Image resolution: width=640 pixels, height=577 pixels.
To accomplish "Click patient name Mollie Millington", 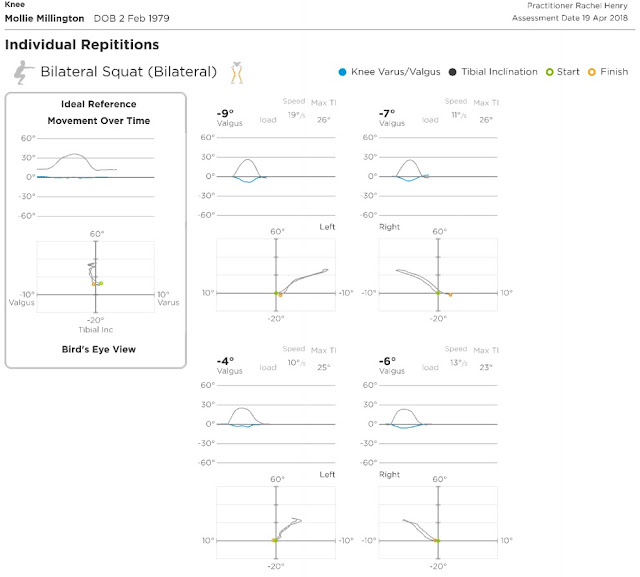I will coord(44,18).
